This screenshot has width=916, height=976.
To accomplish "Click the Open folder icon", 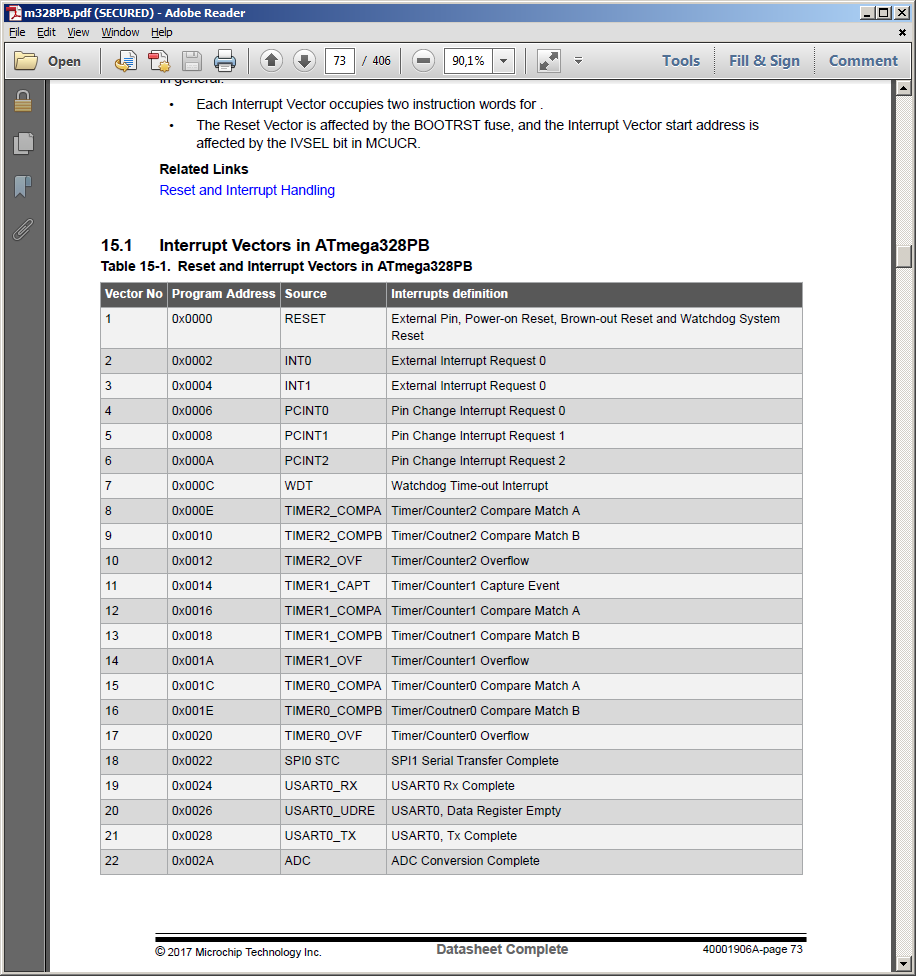I will pos(26,61).
